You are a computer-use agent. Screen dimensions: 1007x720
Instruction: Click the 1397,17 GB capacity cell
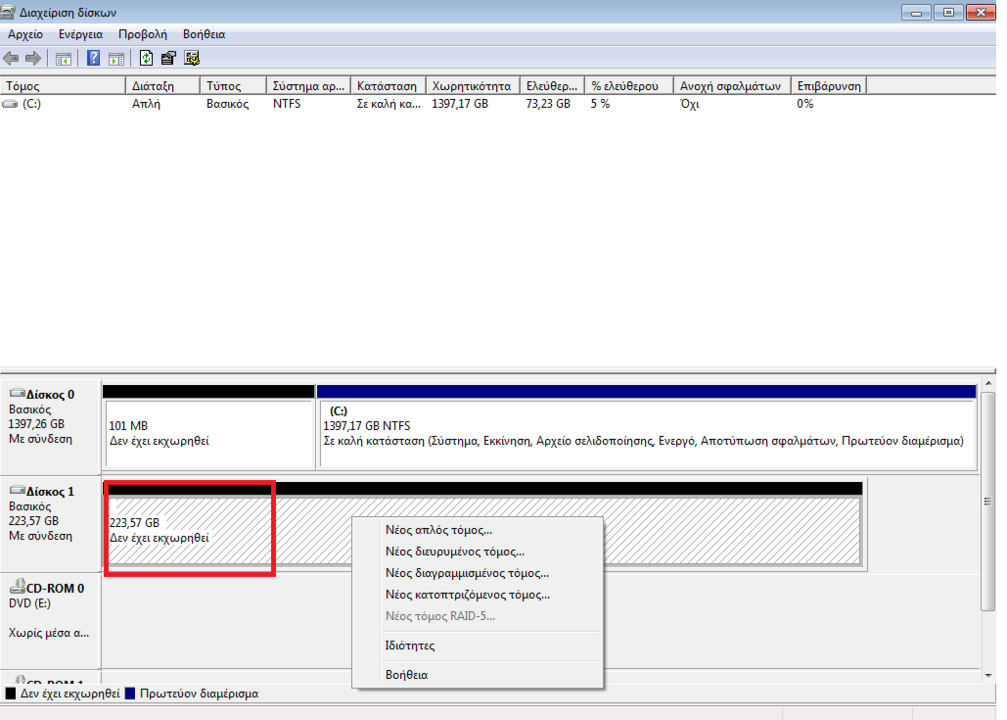pyautogui.click(x=460, y=104)
